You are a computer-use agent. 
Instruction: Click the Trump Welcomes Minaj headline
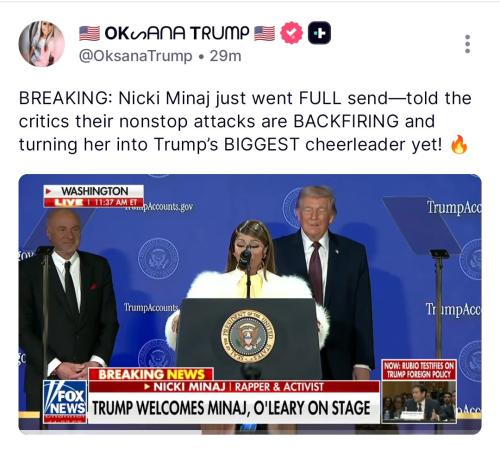click(x=233, y=408)
